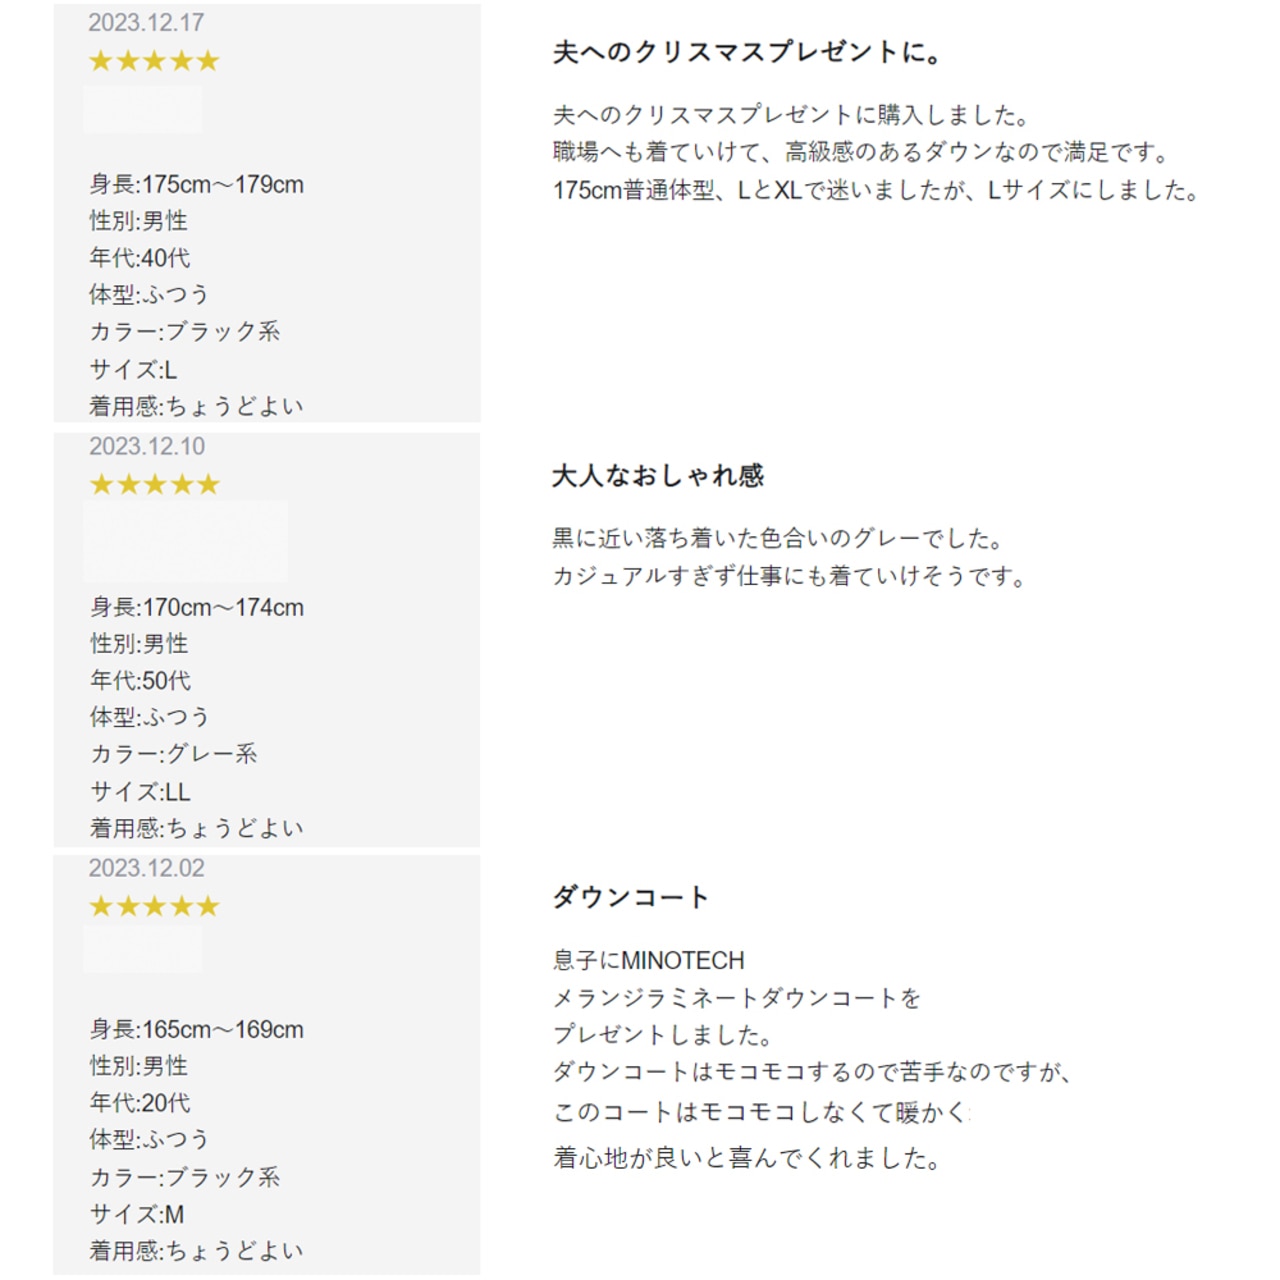Click the 身長:175cm～179cm height detail
1280x1280 pixels.
point(197,184)
